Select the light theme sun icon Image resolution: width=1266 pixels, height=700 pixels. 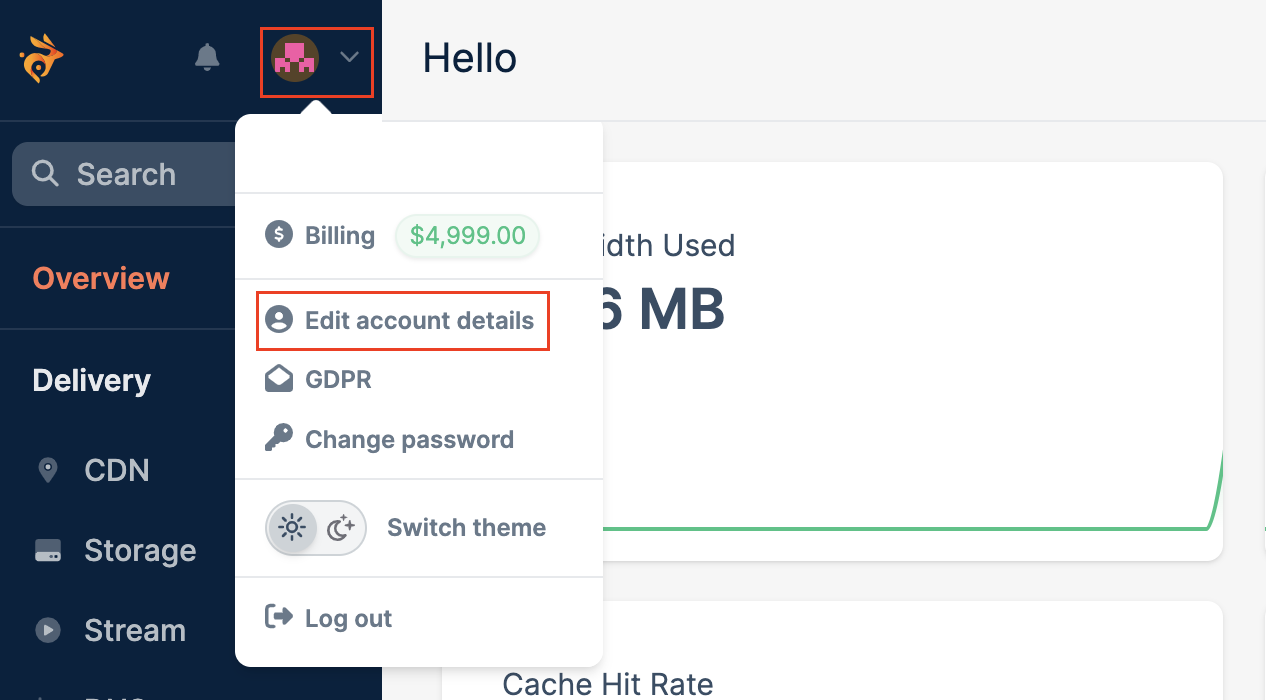[x=292, y=528]
